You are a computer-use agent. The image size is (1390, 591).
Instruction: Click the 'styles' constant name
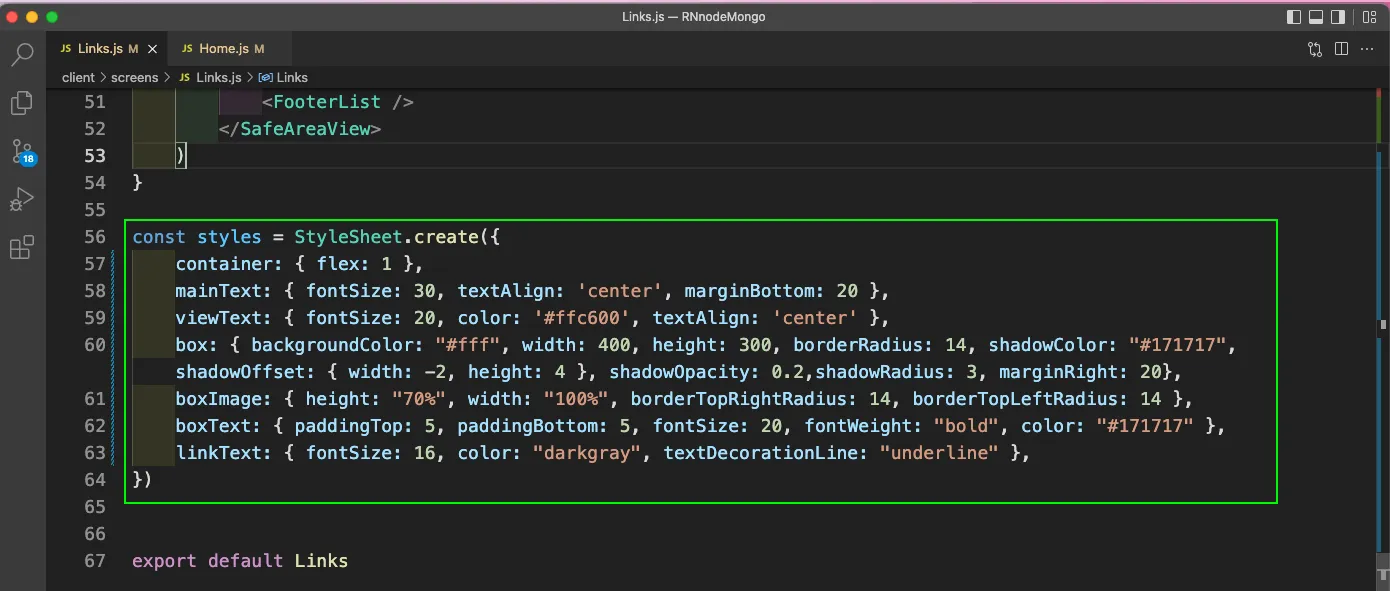click(229, 237)
